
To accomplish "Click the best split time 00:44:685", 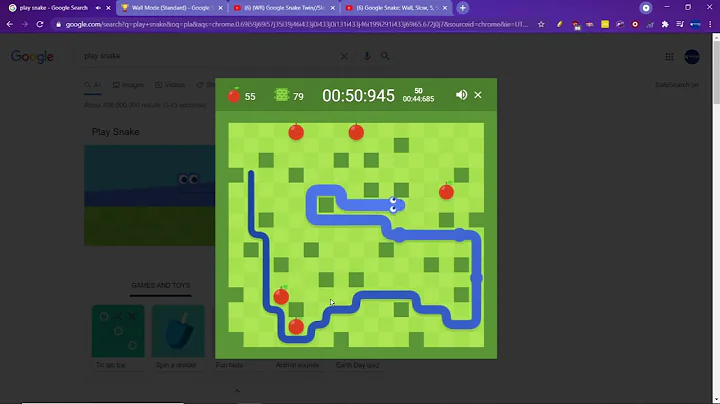I will coord(418,99).
